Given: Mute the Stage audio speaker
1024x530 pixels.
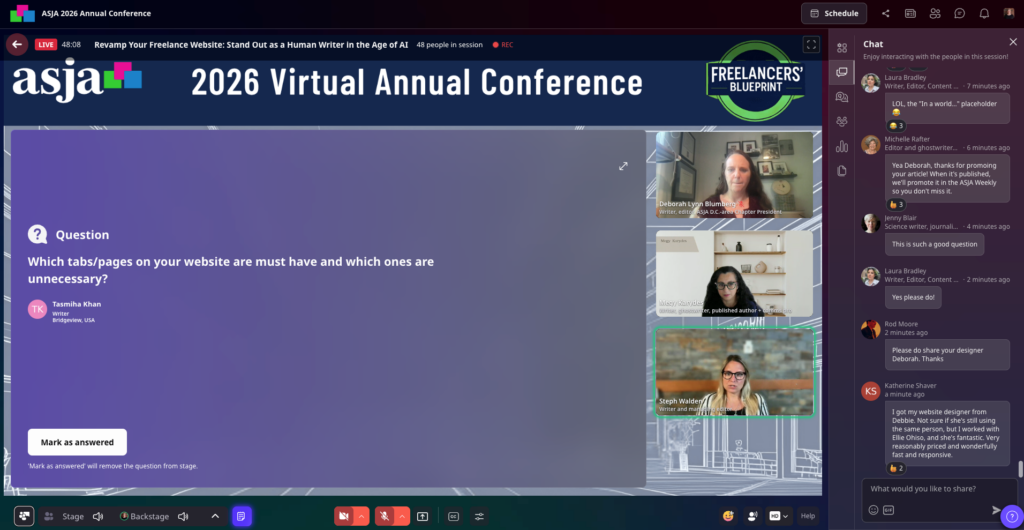Looking at the screenshot, I should click(x=98, y=516).
